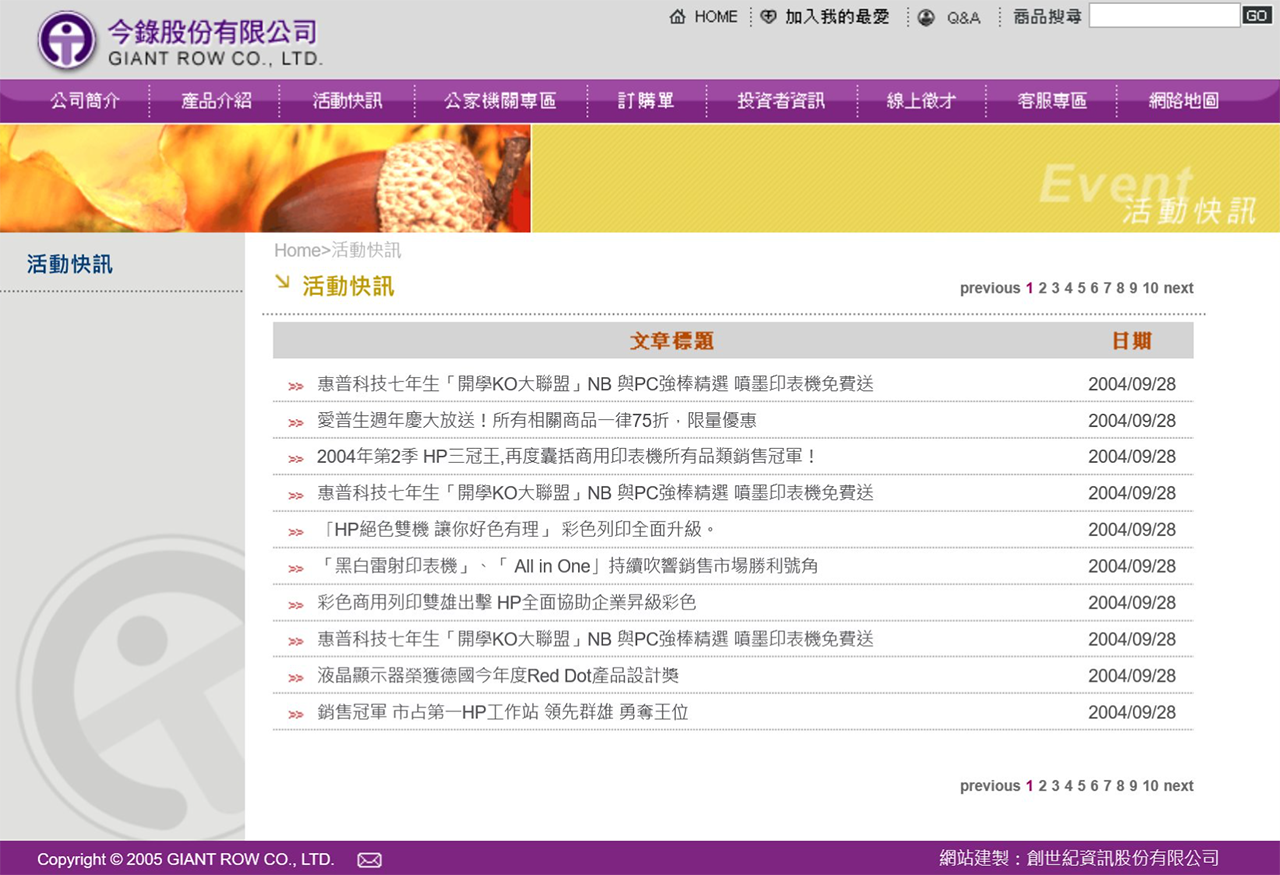Click the bottom pagination previous link
This screenshot has width=1280, height=875.
[990, 786]
